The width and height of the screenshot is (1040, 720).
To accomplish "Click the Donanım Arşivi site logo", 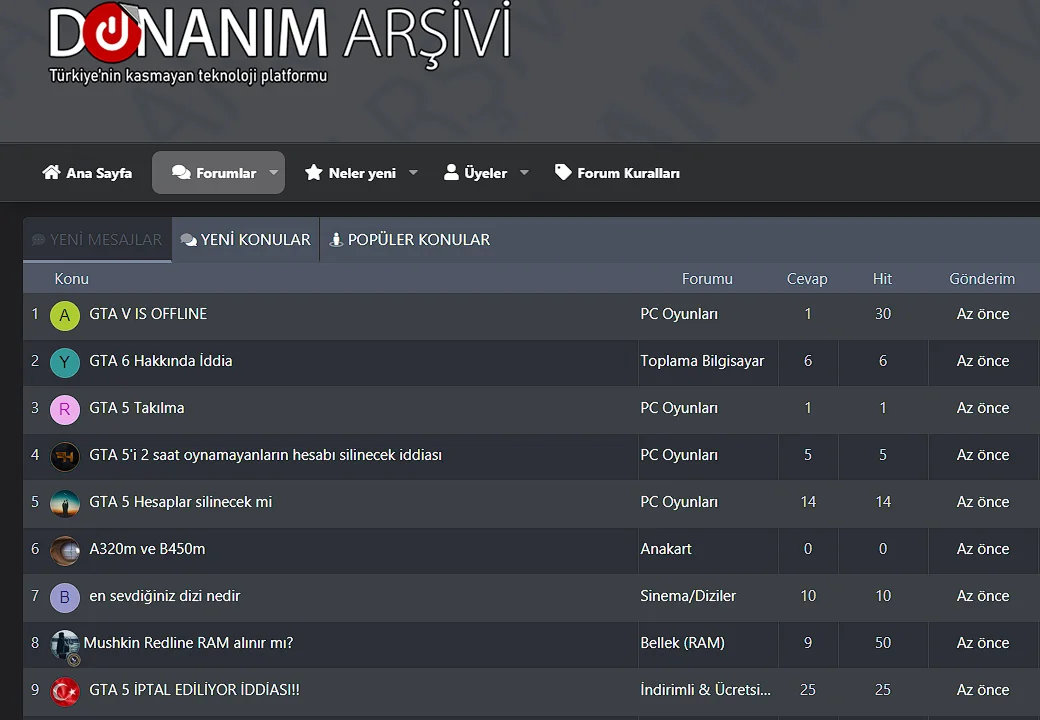I will click(x=280, y=43).
